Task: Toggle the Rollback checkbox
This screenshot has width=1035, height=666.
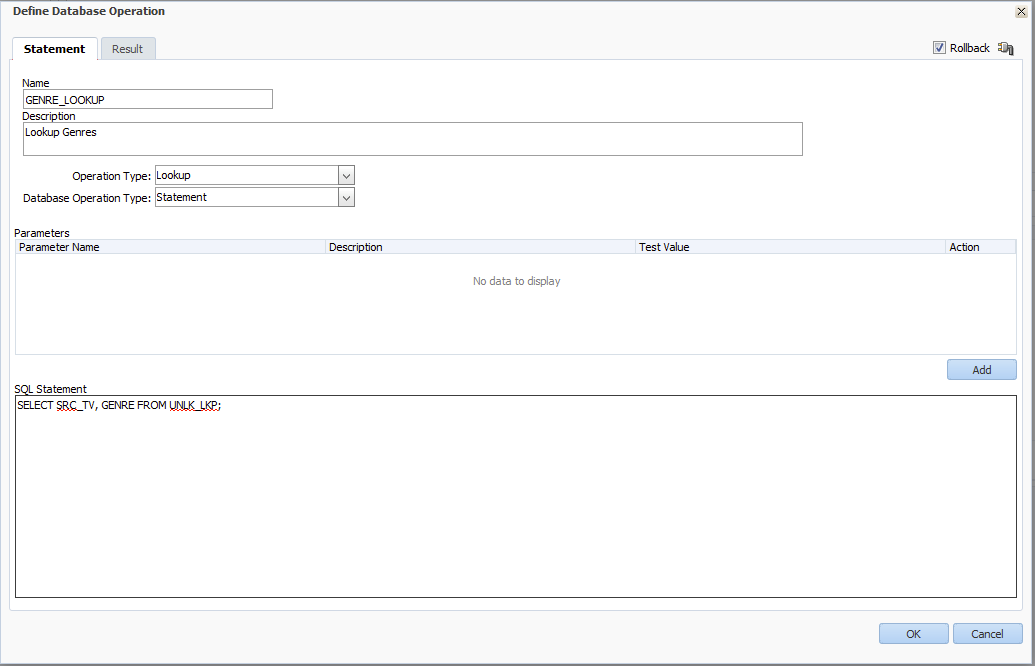Action: (939, 48)
